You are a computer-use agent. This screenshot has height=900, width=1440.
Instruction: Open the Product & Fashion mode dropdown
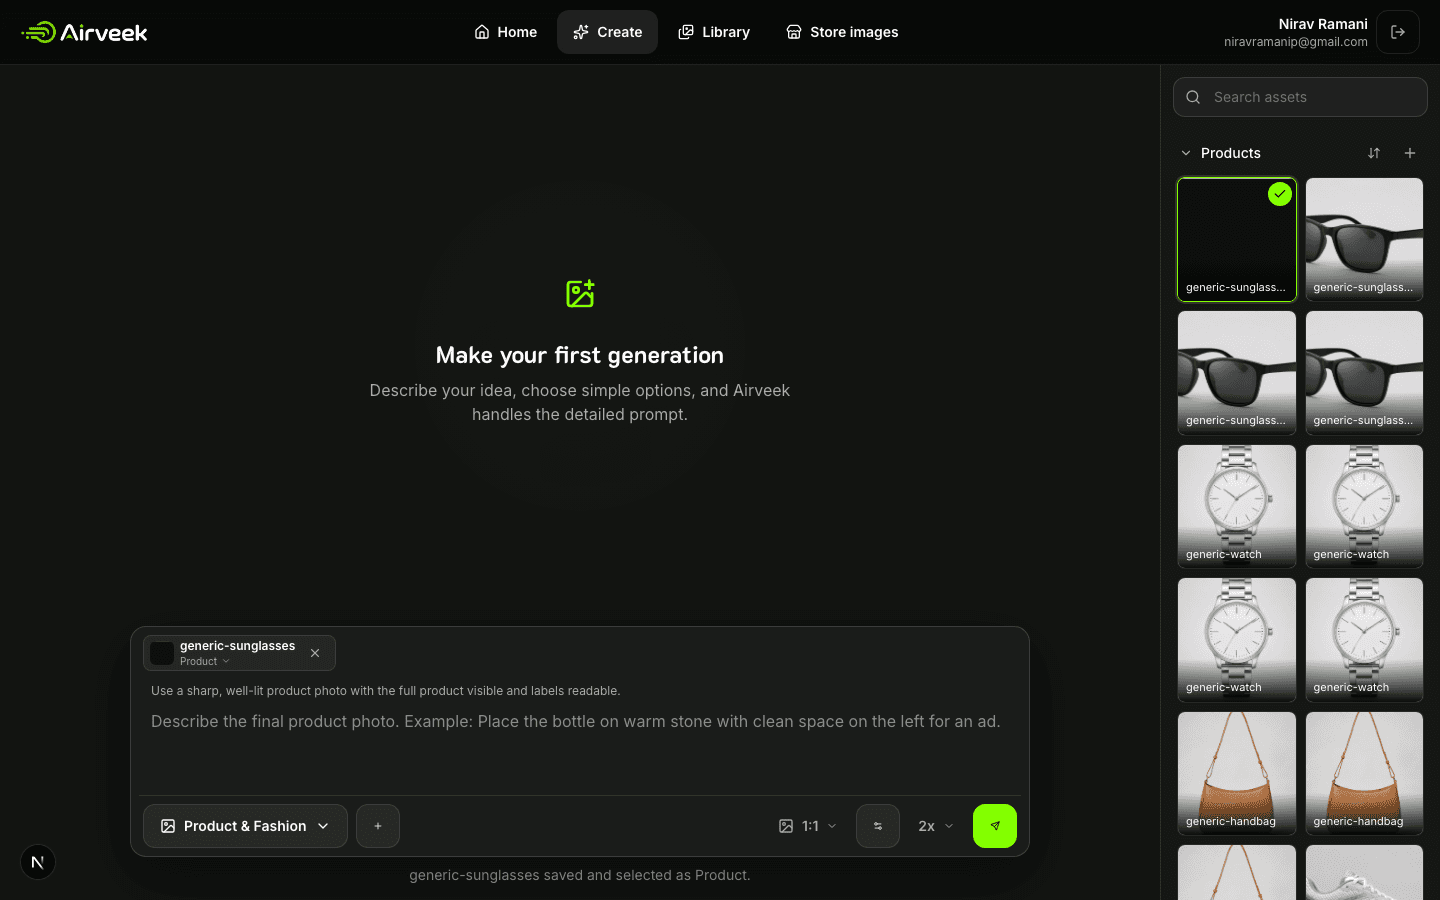click(245, 826)
